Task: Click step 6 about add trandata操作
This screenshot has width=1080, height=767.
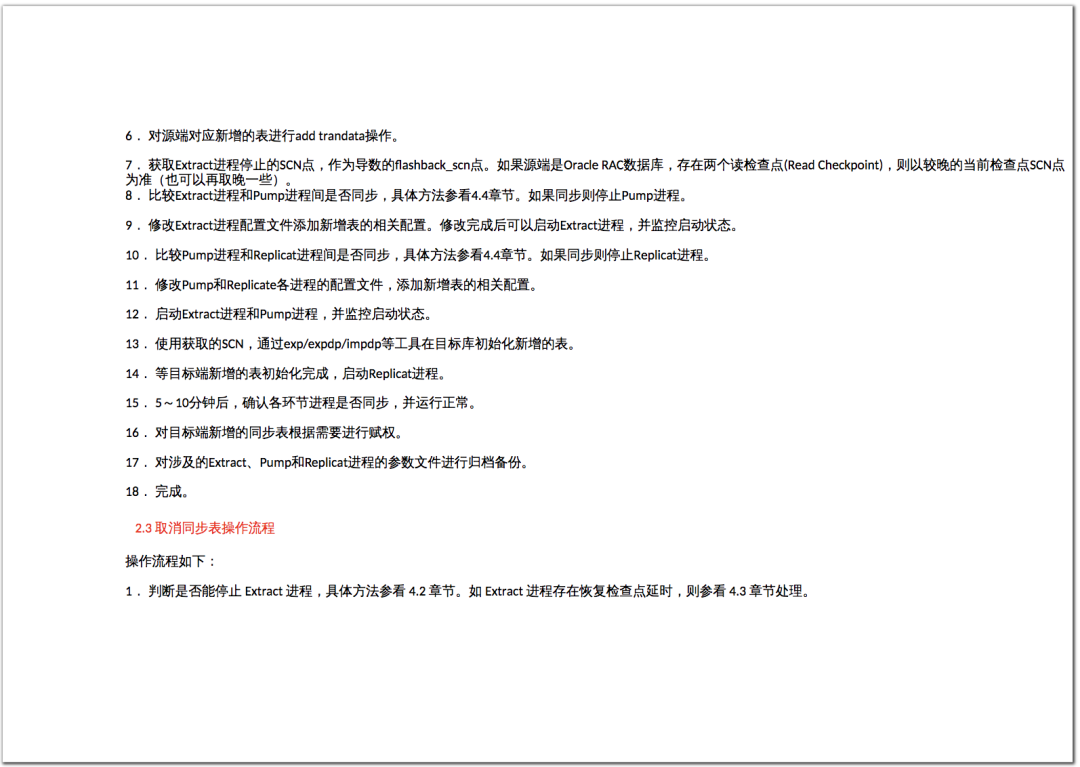Action: pos(262,136)
